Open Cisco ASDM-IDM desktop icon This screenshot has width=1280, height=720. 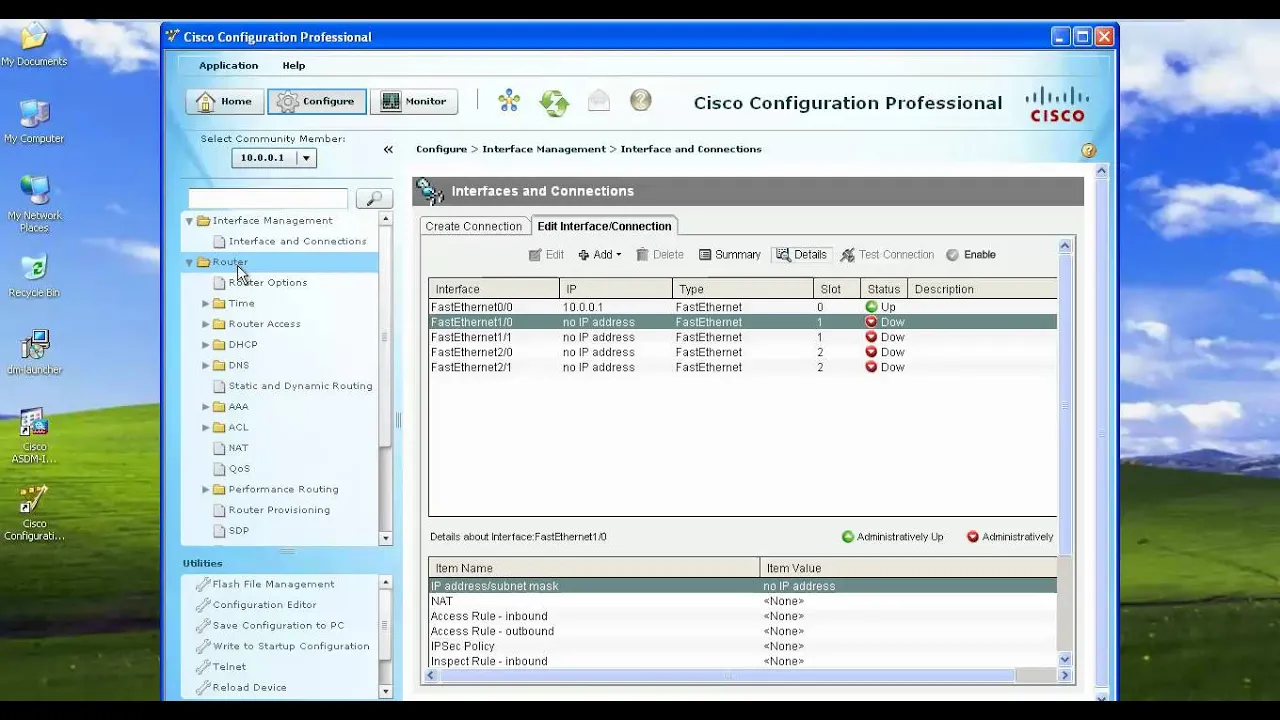(34, 436)
